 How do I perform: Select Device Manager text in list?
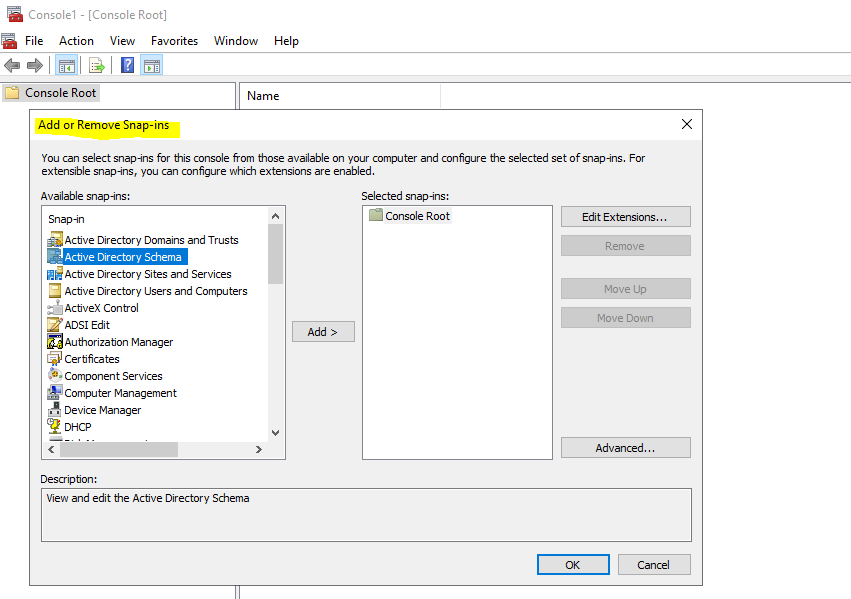[x=103, y=410]
